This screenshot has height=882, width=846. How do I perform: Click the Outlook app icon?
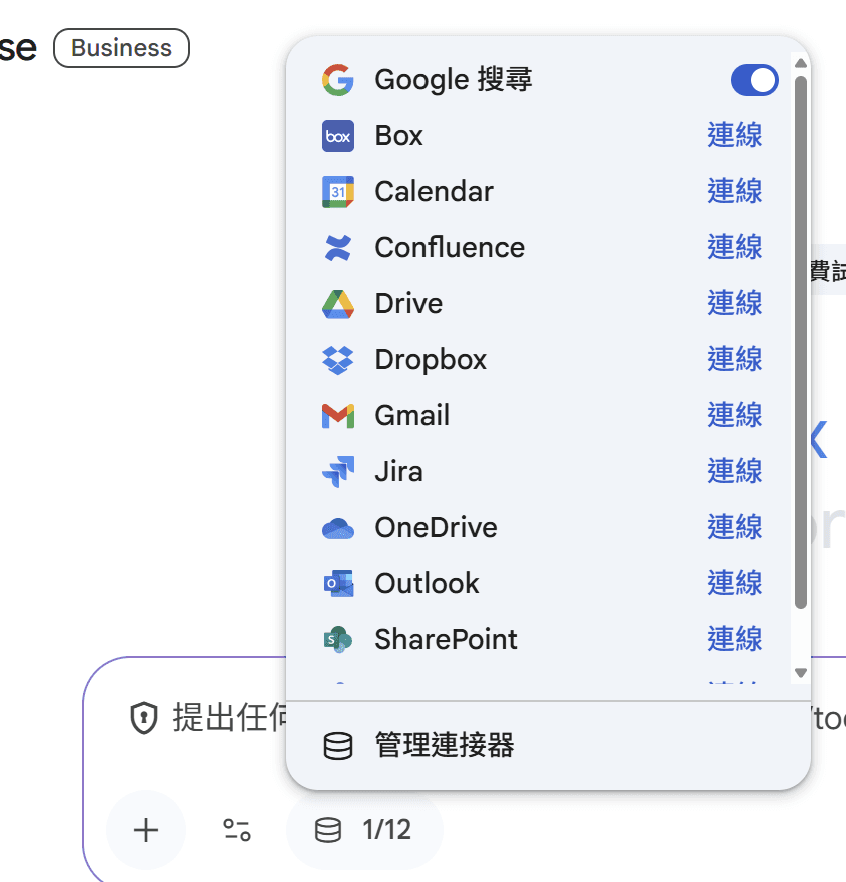pos(338,583)
